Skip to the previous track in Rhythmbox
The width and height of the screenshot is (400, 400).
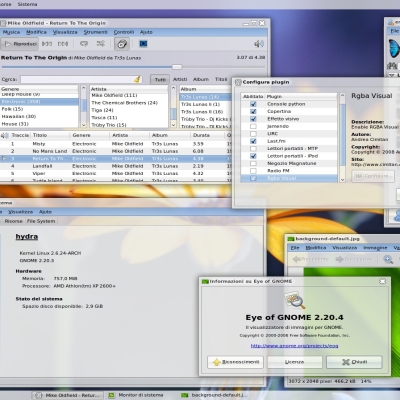click(x=47, y=44)
